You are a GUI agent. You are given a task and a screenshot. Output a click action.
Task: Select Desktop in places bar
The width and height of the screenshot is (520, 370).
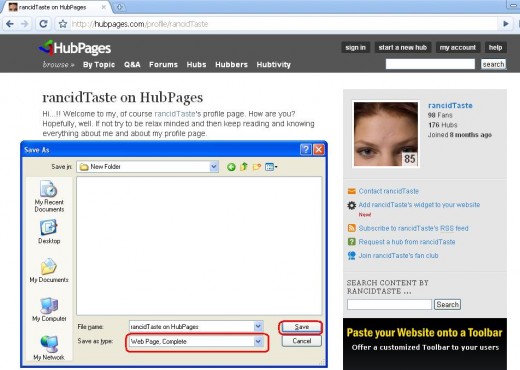(x=49, y=232)
